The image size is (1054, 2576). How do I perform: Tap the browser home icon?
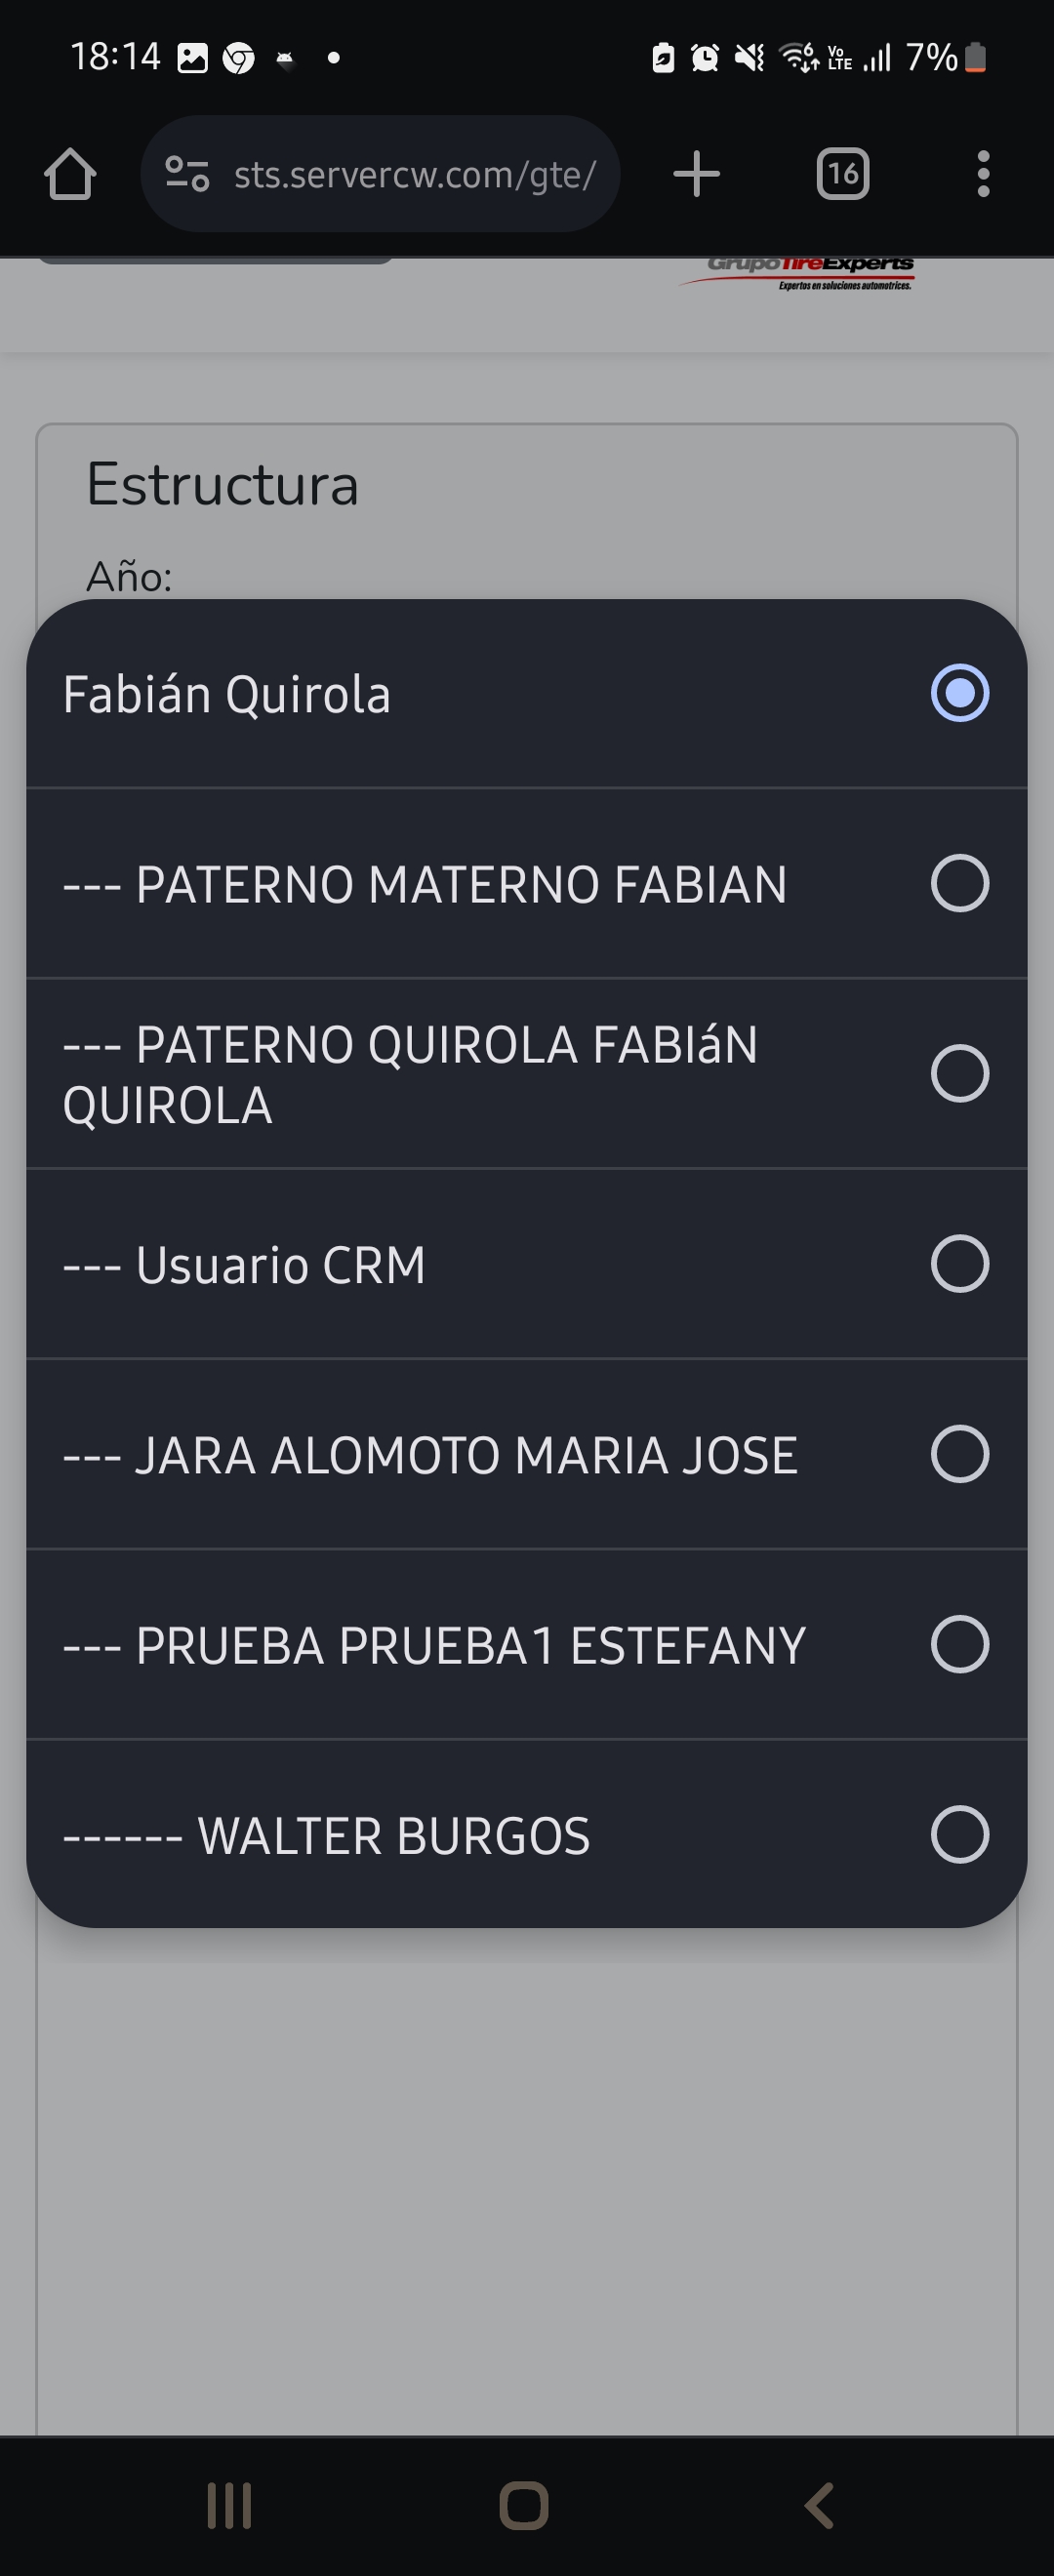click(x=70, y=175)
